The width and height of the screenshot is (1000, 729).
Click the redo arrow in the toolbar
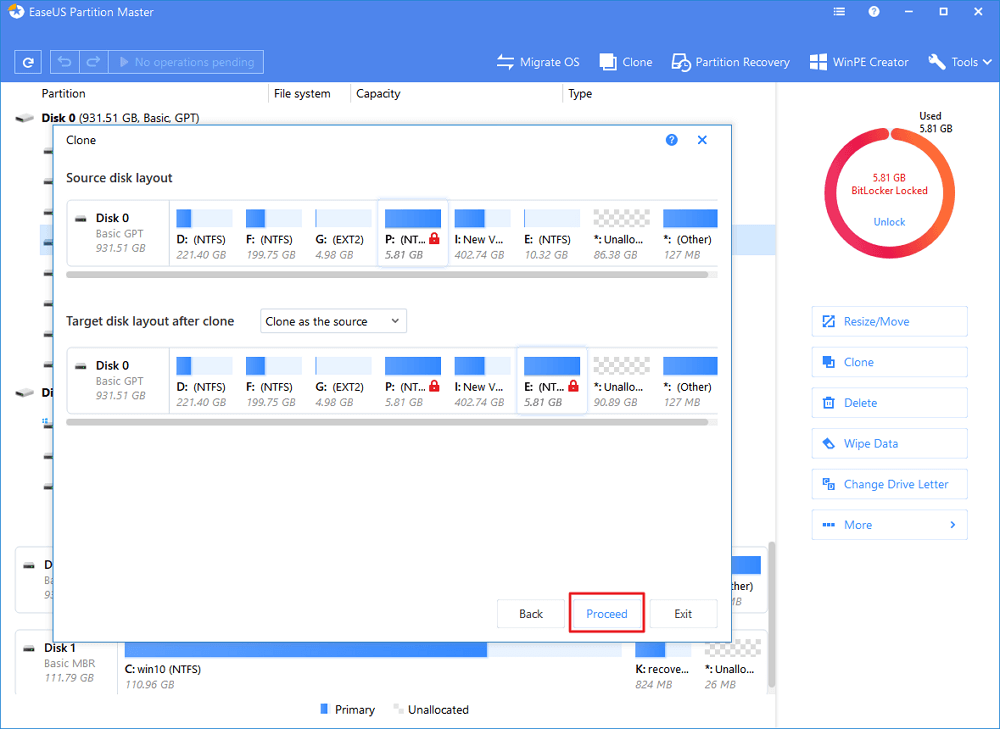93,62
